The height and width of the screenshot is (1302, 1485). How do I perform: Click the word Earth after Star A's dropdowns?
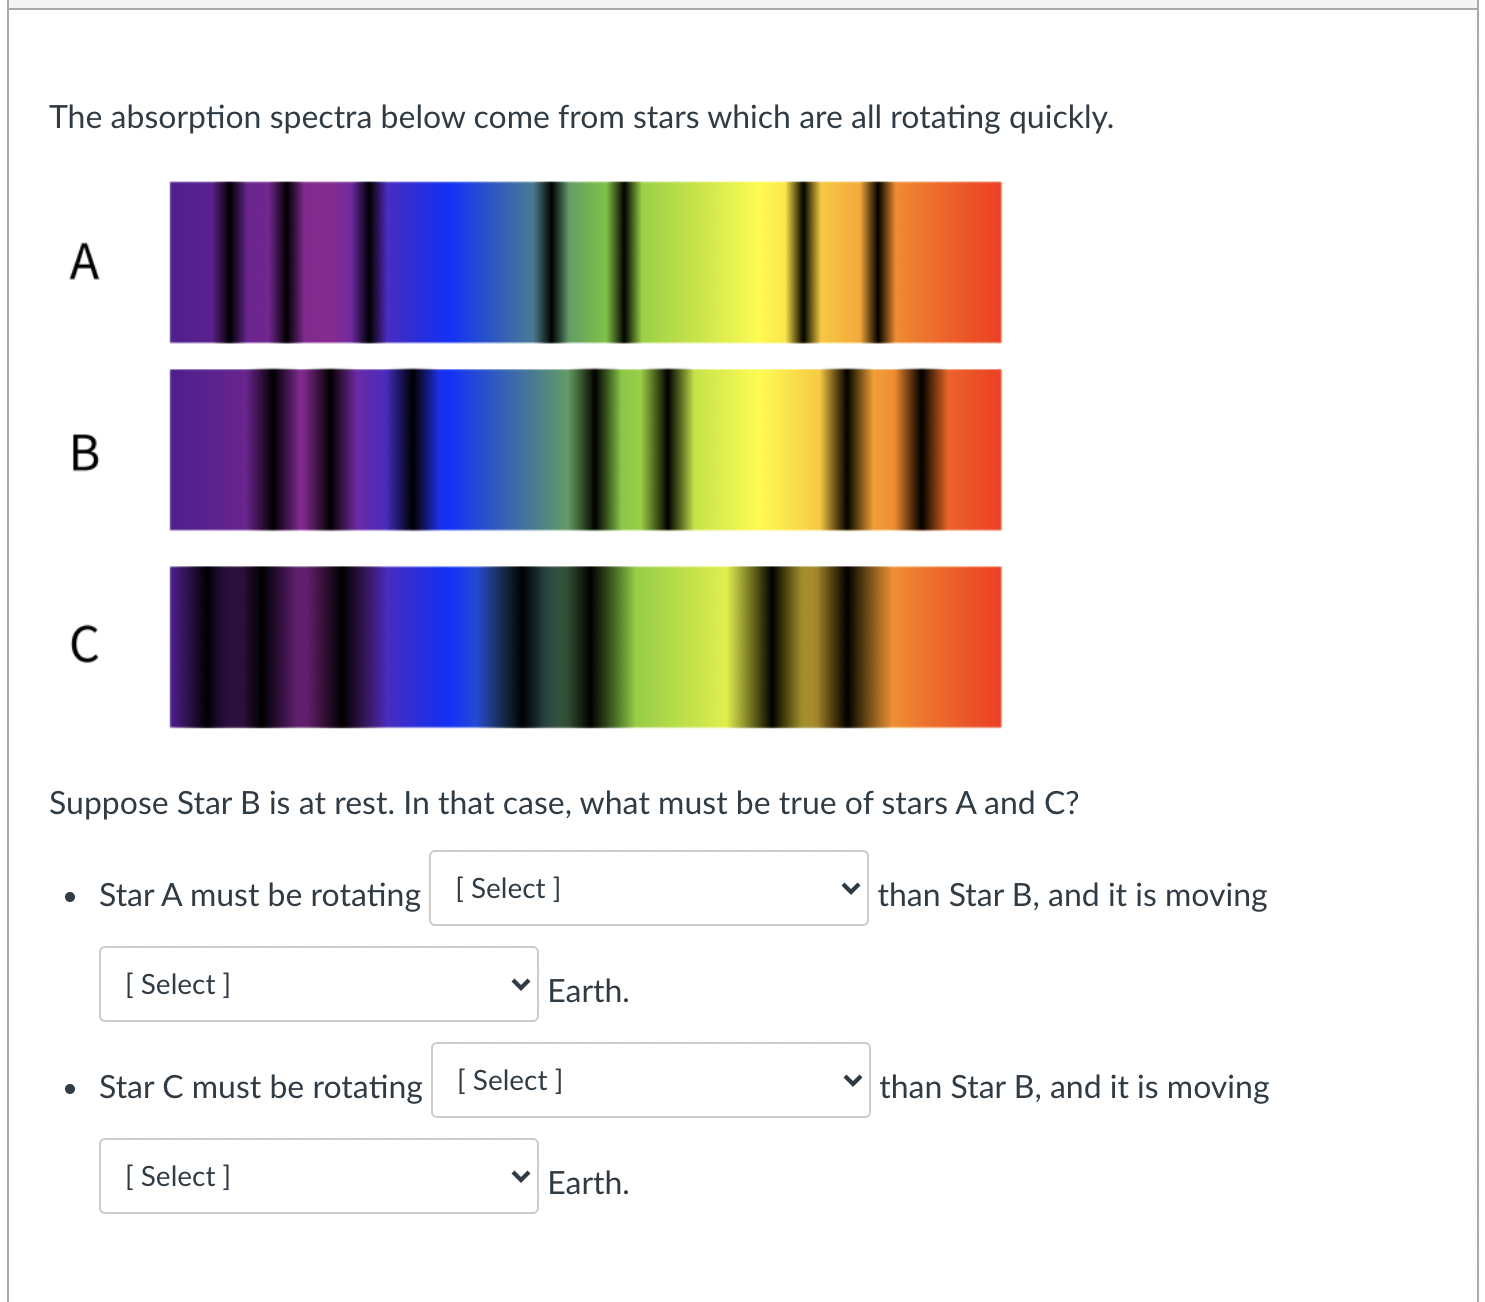pos(588,990)
